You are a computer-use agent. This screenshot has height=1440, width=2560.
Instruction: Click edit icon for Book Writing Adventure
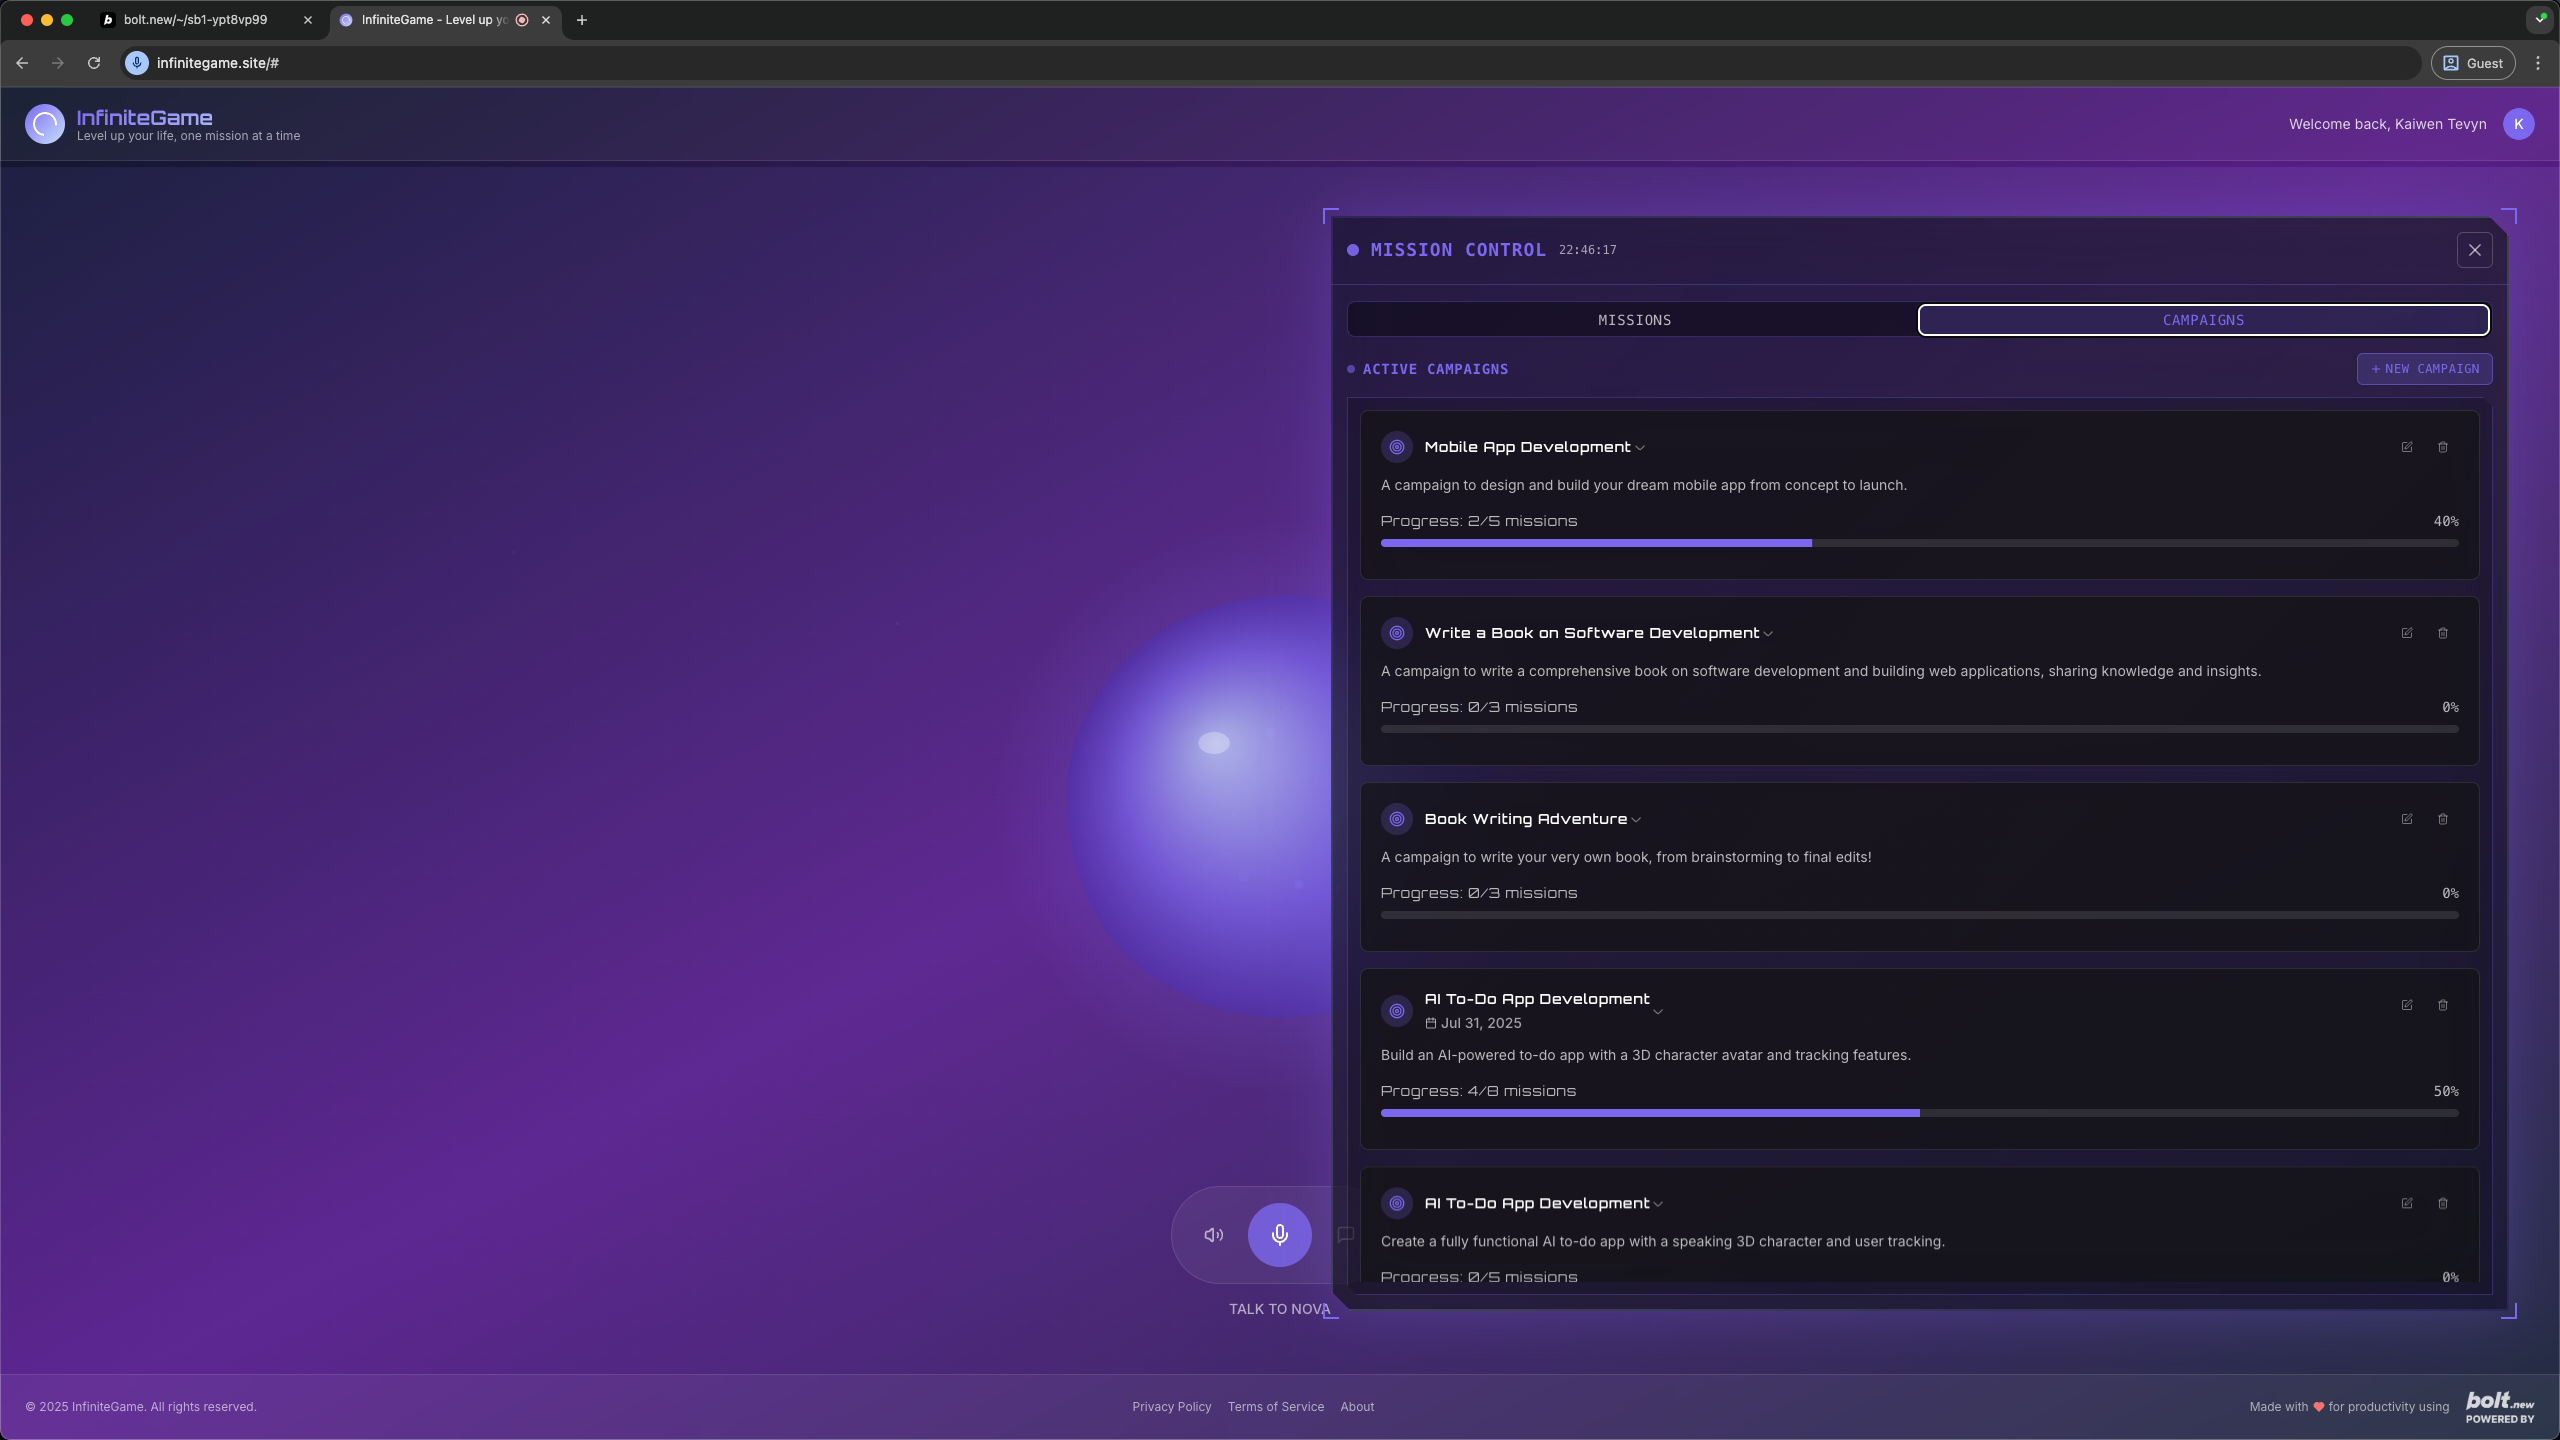pos(2407,819)
